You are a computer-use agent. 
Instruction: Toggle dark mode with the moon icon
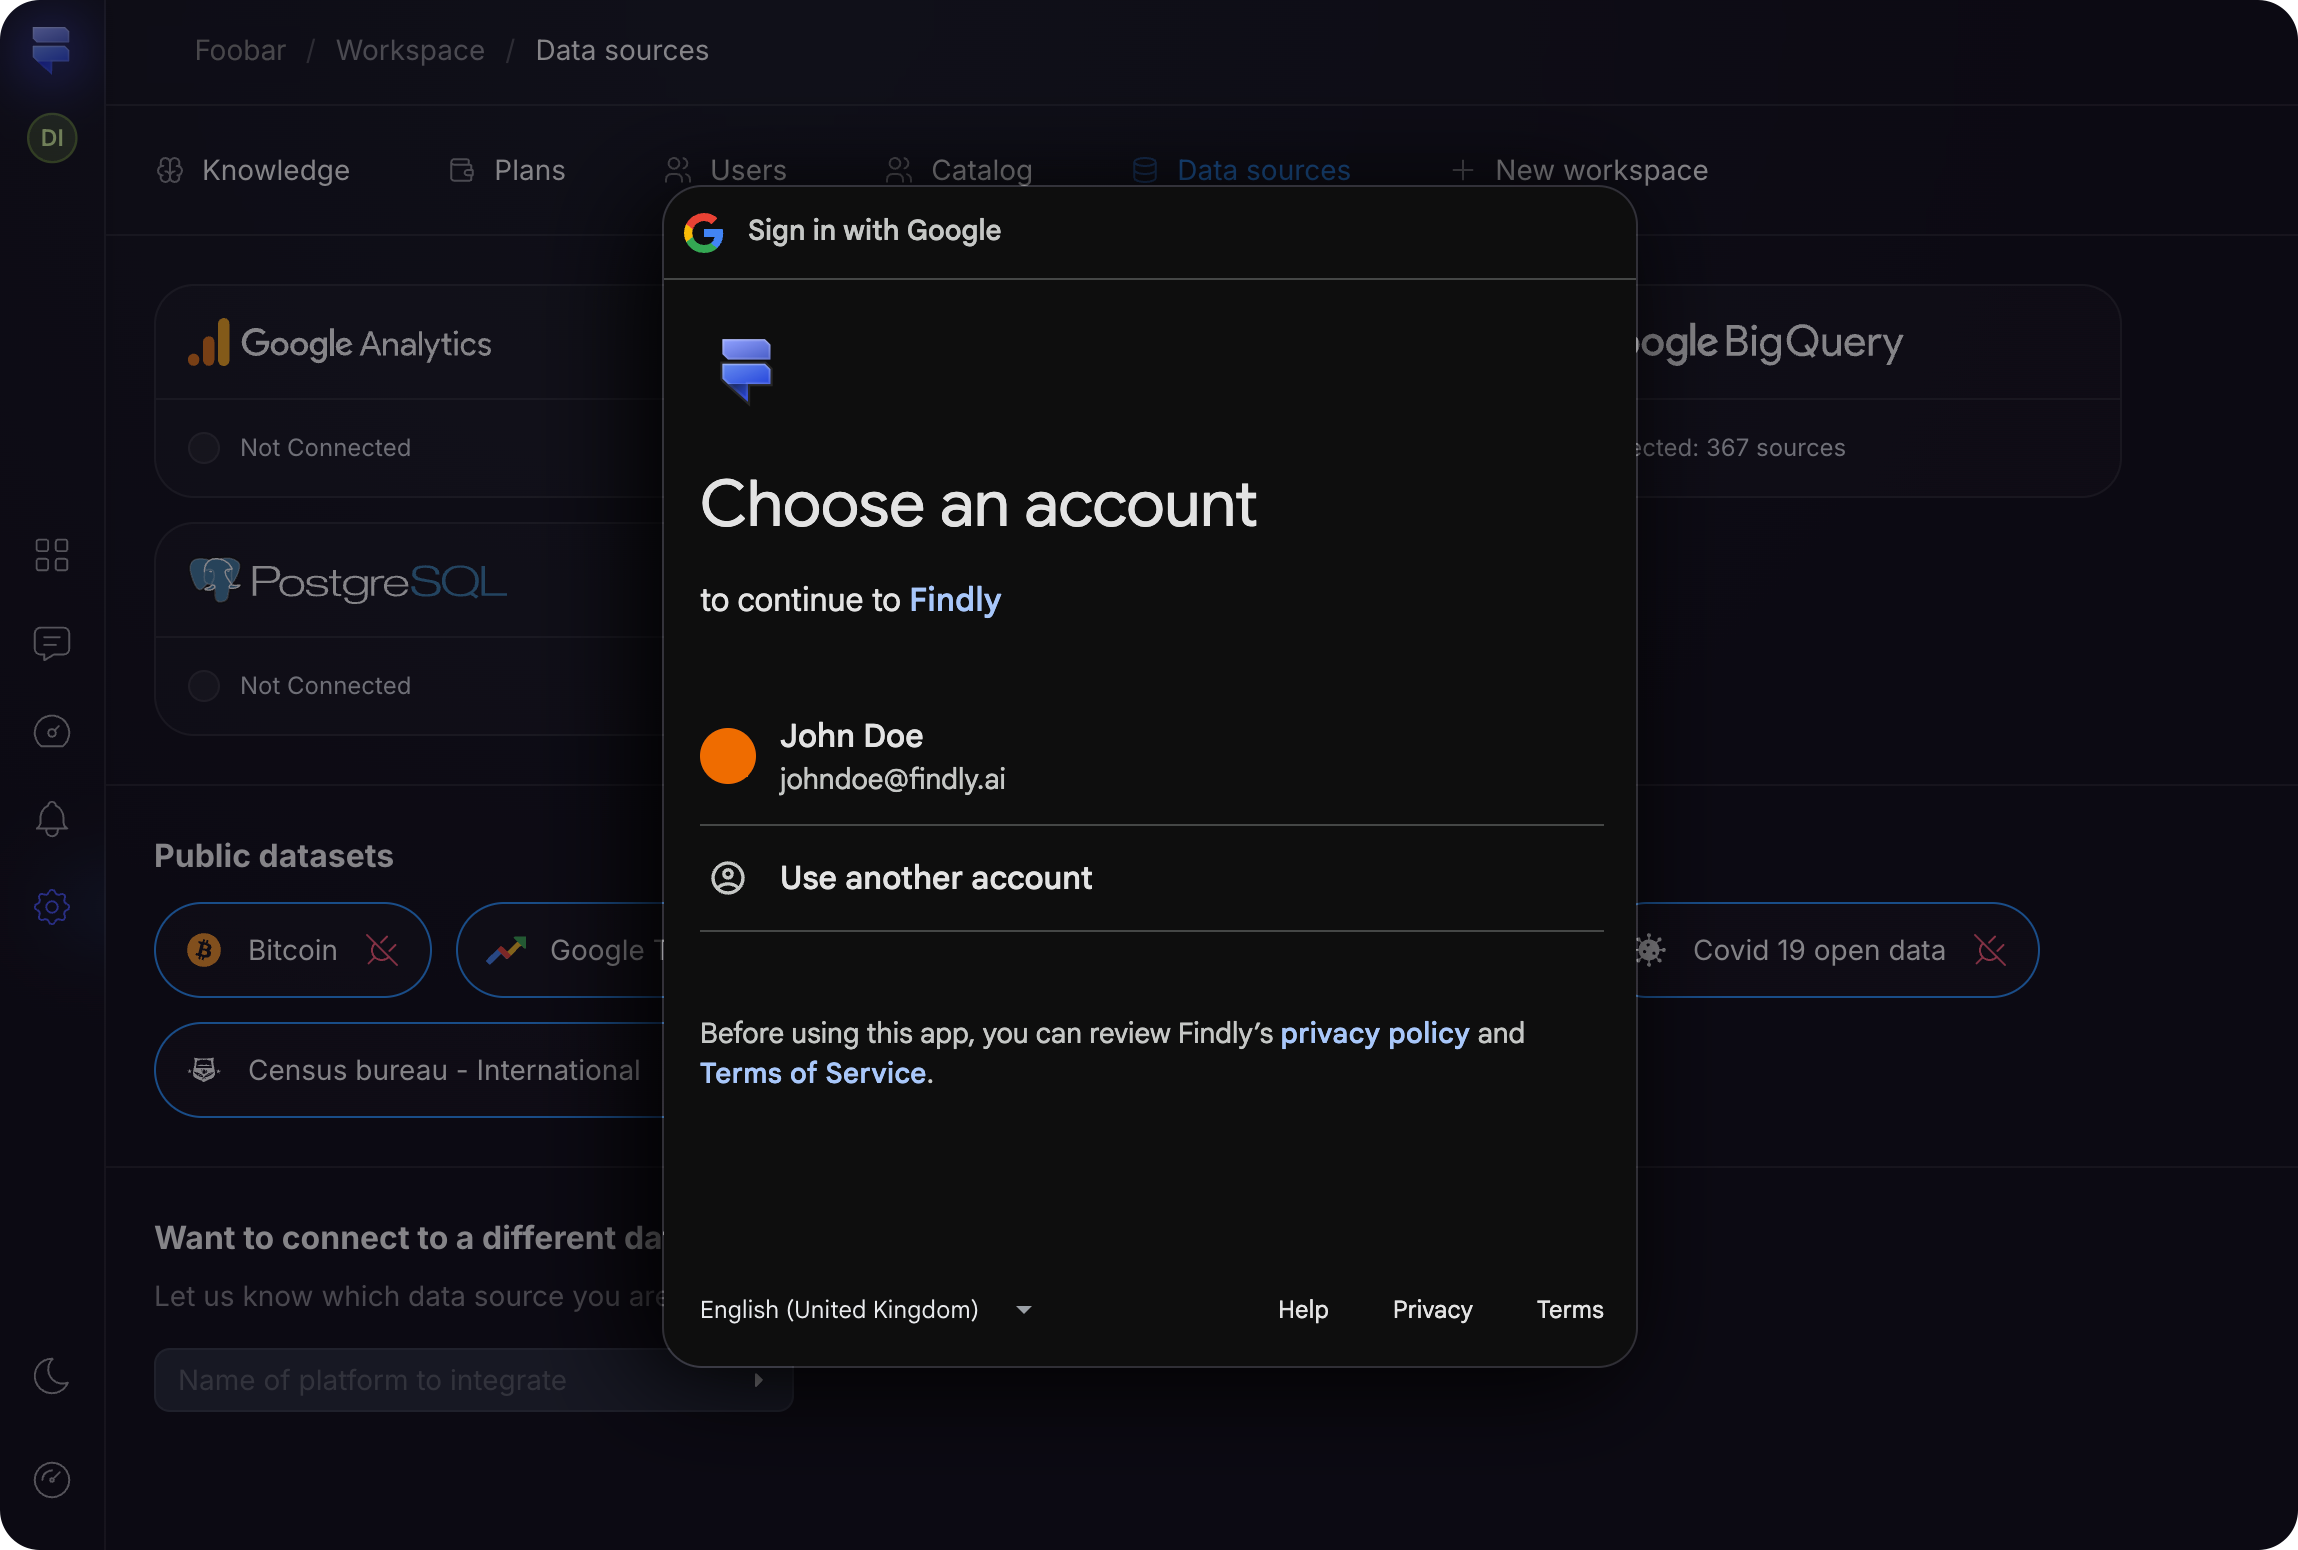click(x=51, y=1377)
